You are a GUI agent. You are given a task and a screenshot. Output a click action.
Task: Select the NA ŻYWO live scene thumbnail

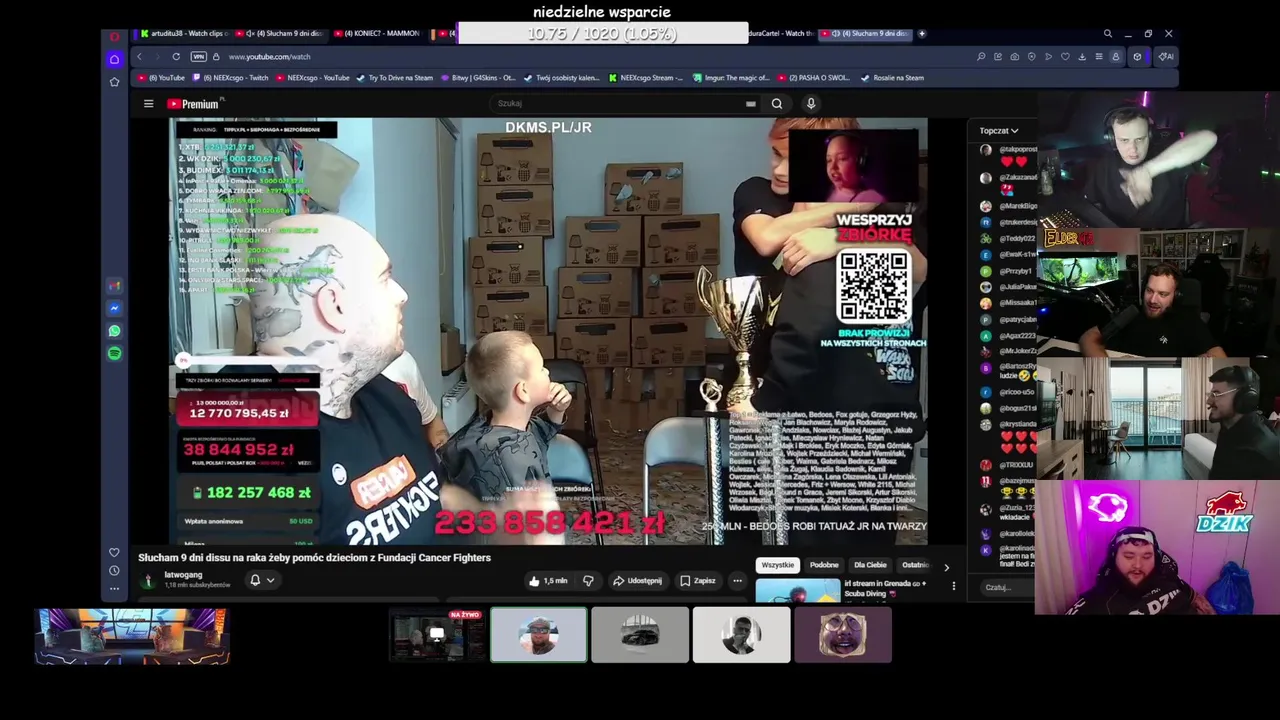[436, 635]
